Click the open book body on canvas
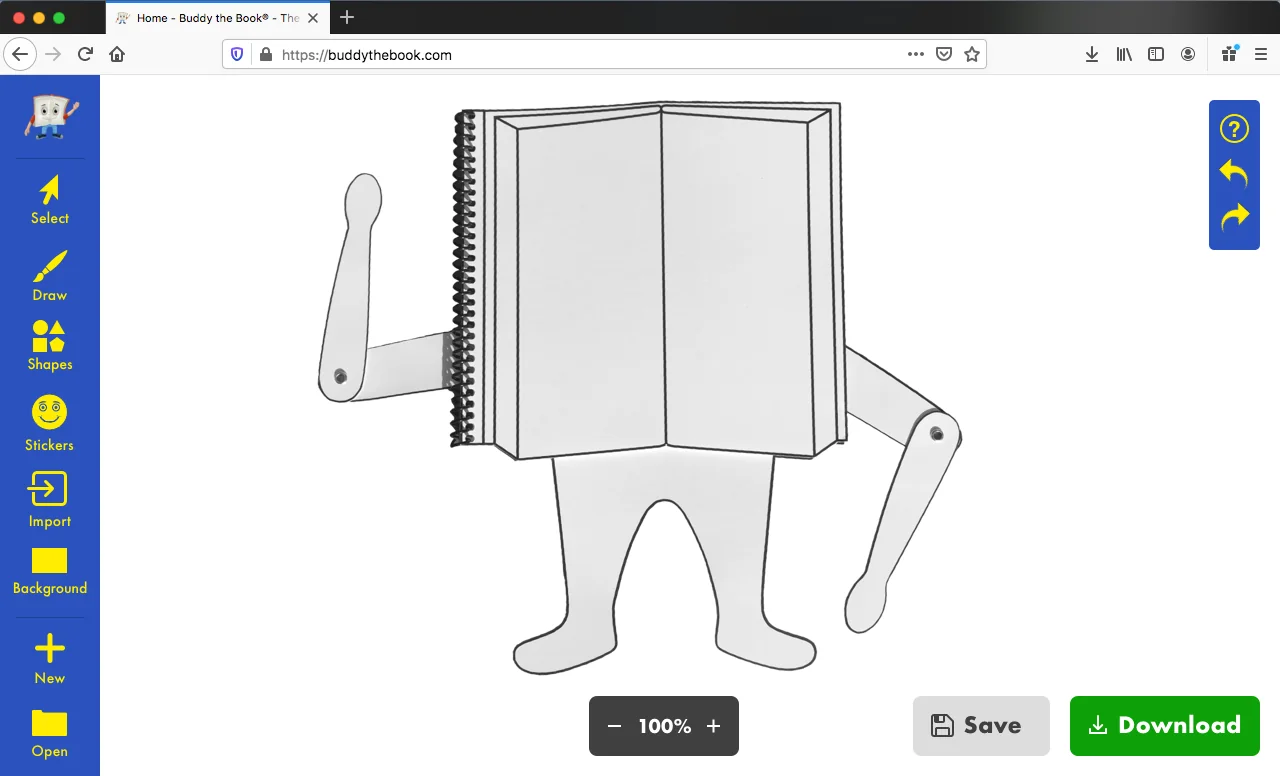 [x=650, y=280]
